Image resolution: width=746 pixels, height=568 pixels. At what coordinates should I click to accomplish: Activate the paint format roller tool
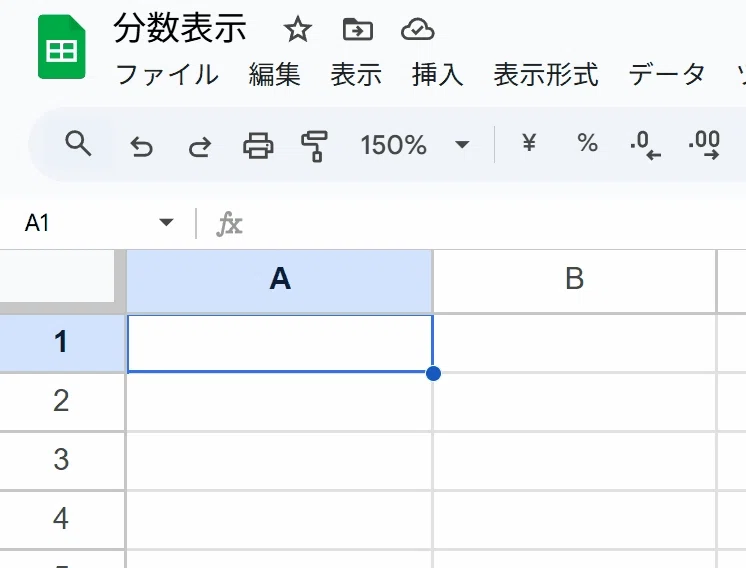coord(314,146)
